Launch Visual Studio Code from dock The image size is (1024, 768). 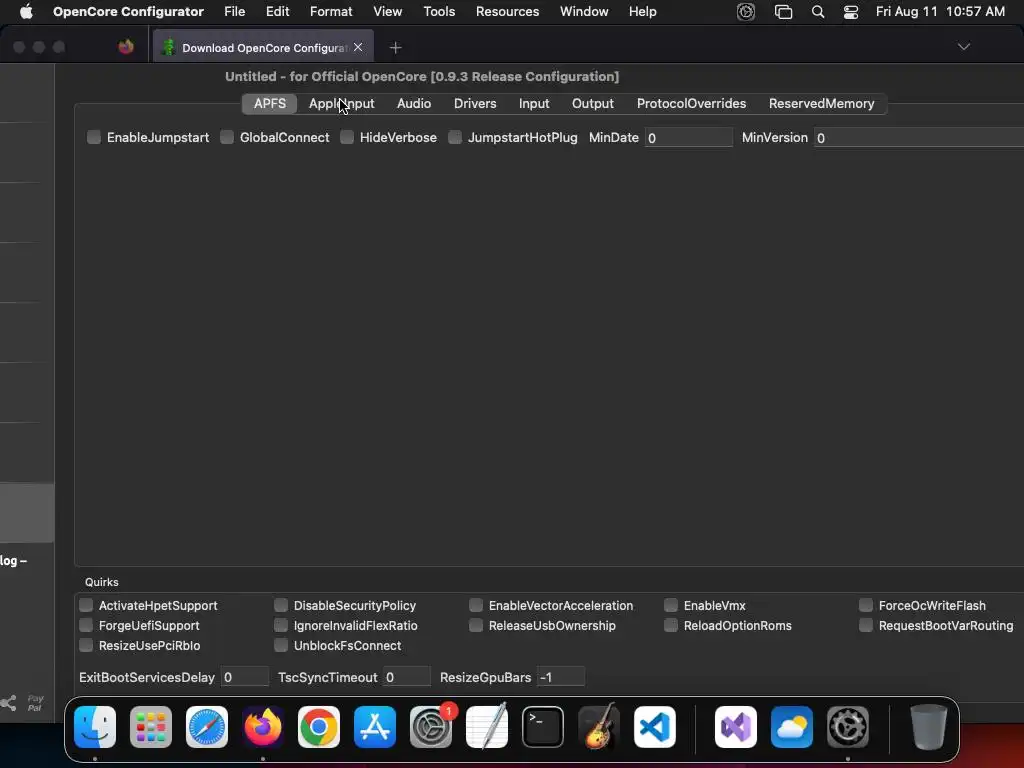pyautogui.click(x=655, y=727)
